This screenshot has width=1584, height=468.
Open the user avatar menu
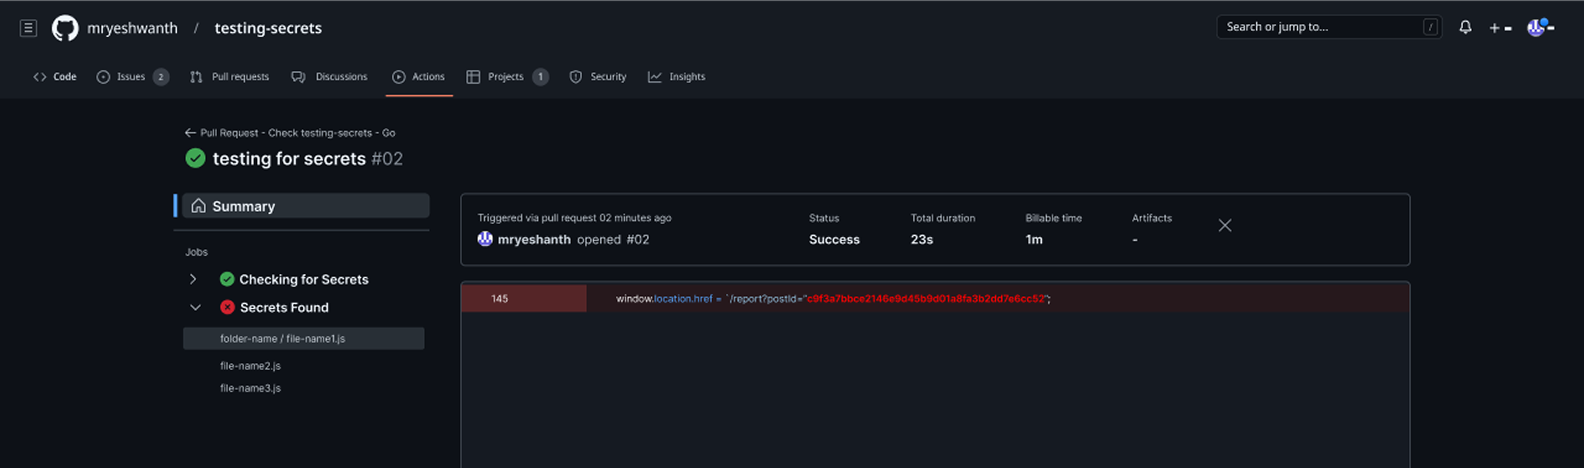[x=1540, y=27]
